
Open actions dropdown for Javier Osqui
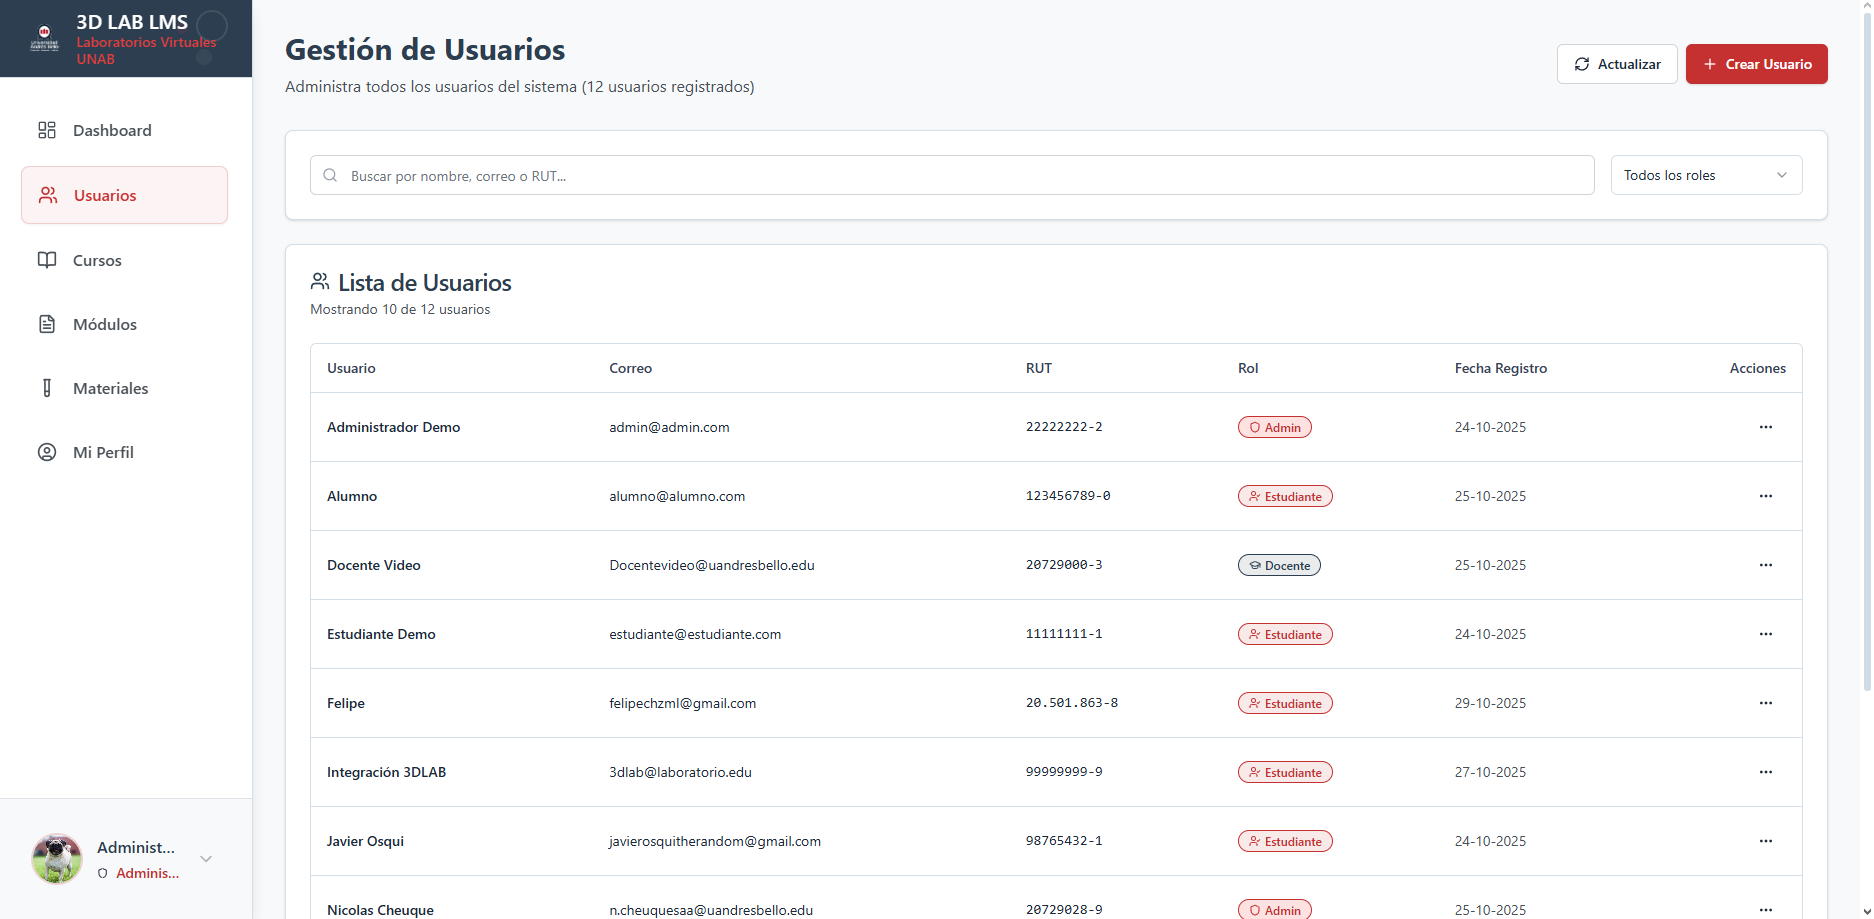[1765, 841]
